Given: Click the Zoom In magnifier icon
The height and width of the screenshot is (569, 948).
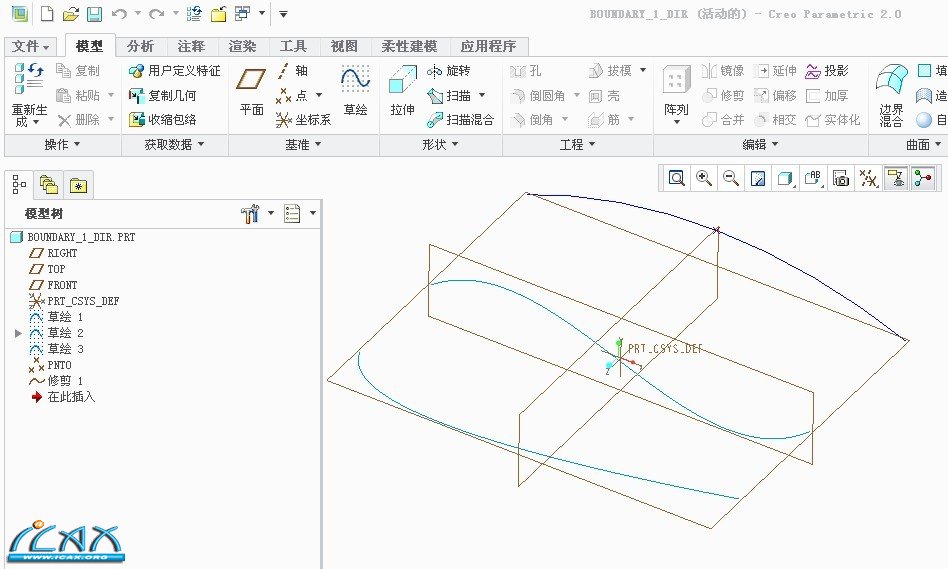Looking at the screenshot, I should (704, 178).
